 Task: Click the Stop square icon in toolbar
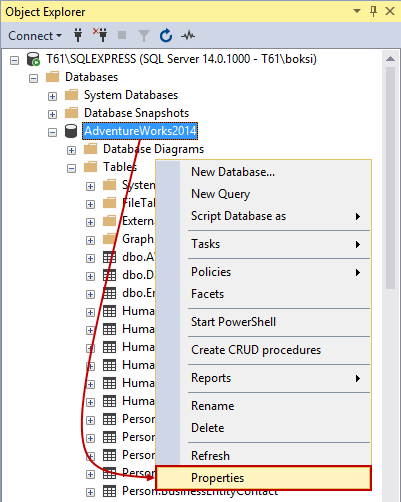click(122, 35)
